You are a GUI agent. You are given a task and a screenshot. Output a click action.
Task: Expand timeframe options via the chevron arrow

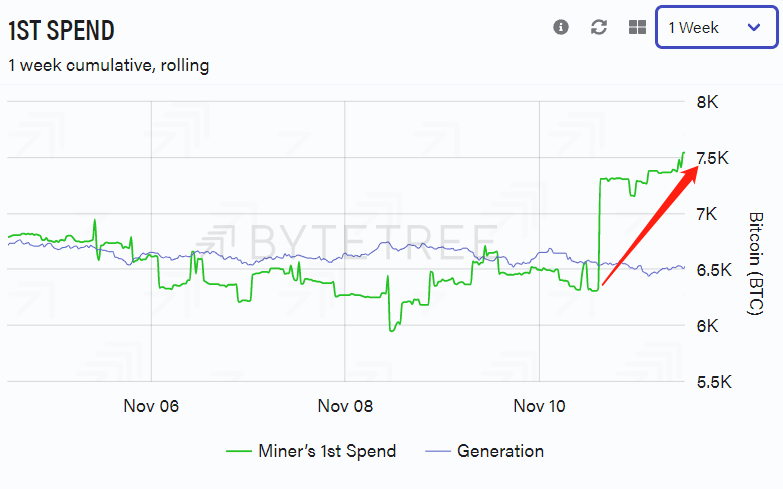coord(754,27)
